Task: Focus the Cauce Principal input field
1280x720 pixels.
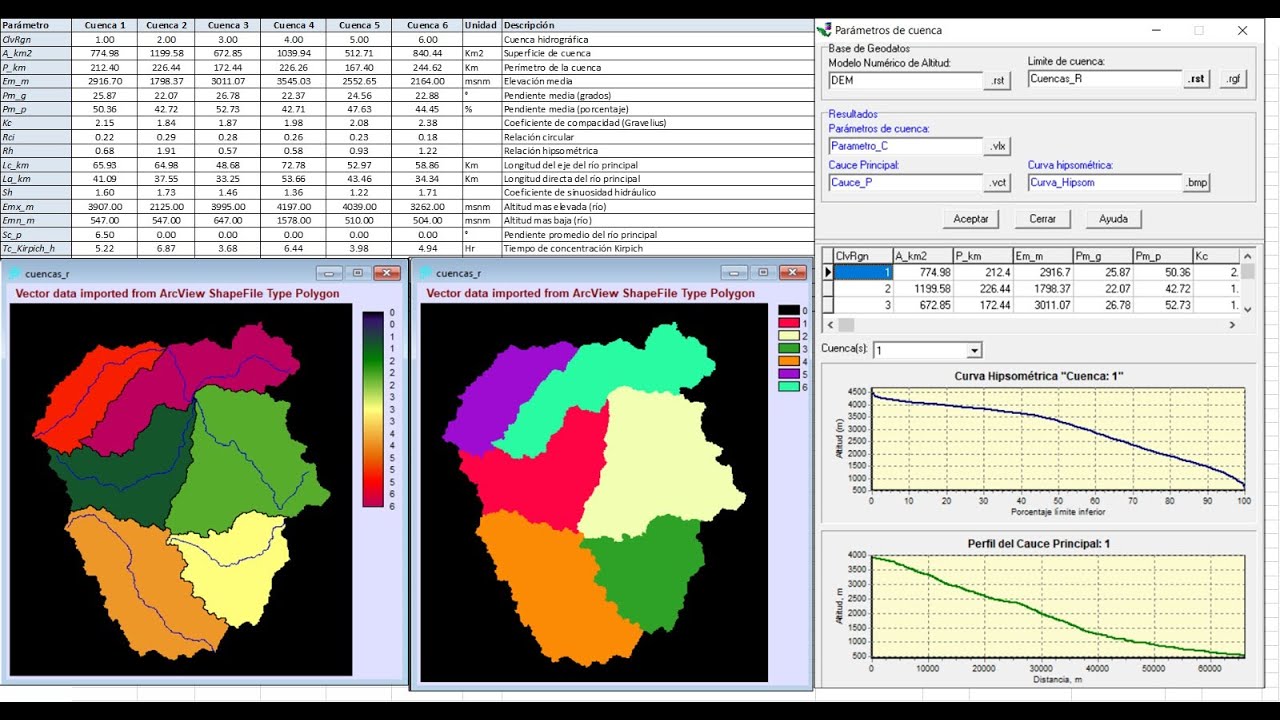Action: tap(906, 183)
